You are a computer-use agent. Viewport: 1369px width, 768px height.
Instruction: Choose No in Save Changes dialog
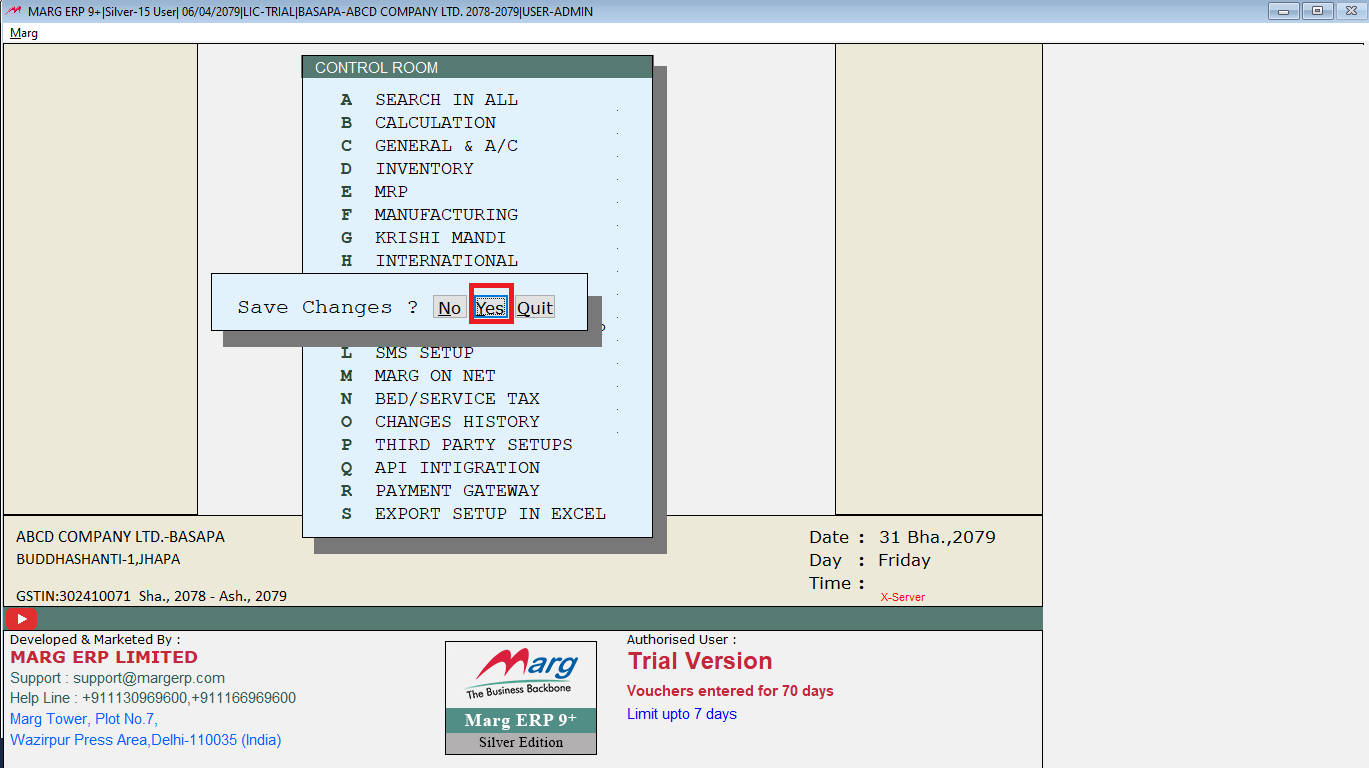[450, 307]
